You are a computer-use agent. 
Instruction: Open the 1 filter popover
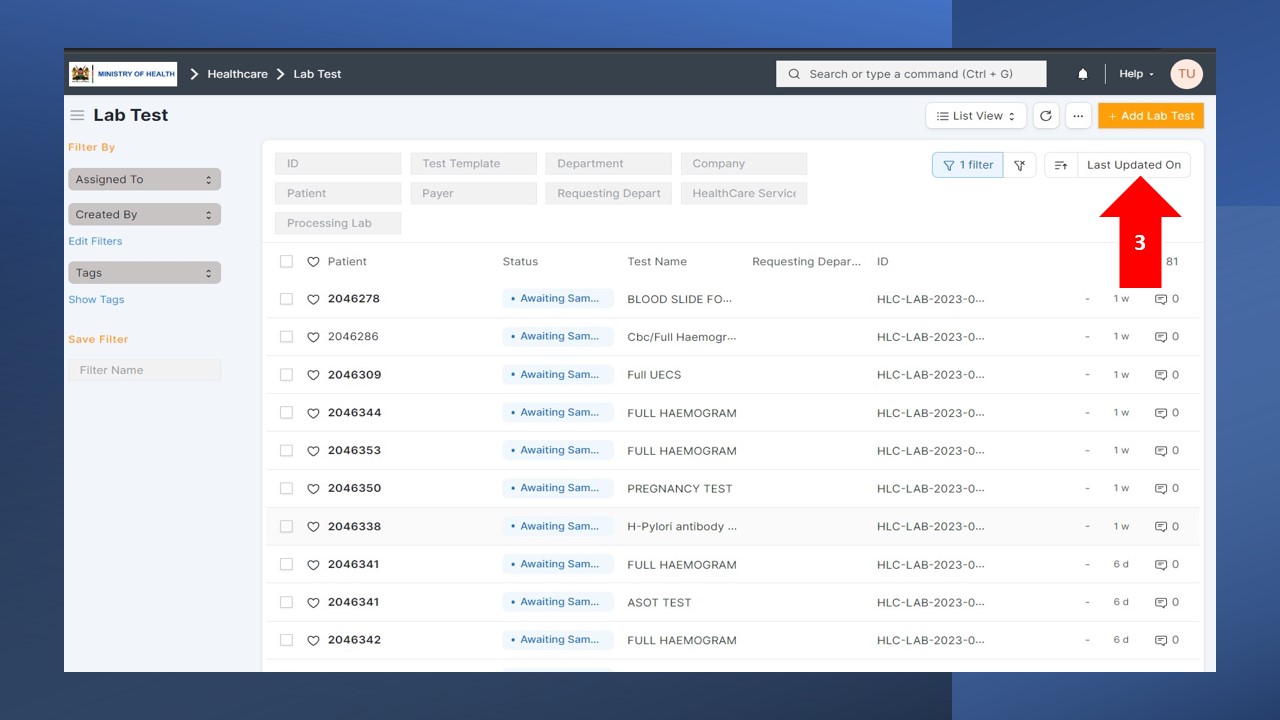[x=967, y=165]
